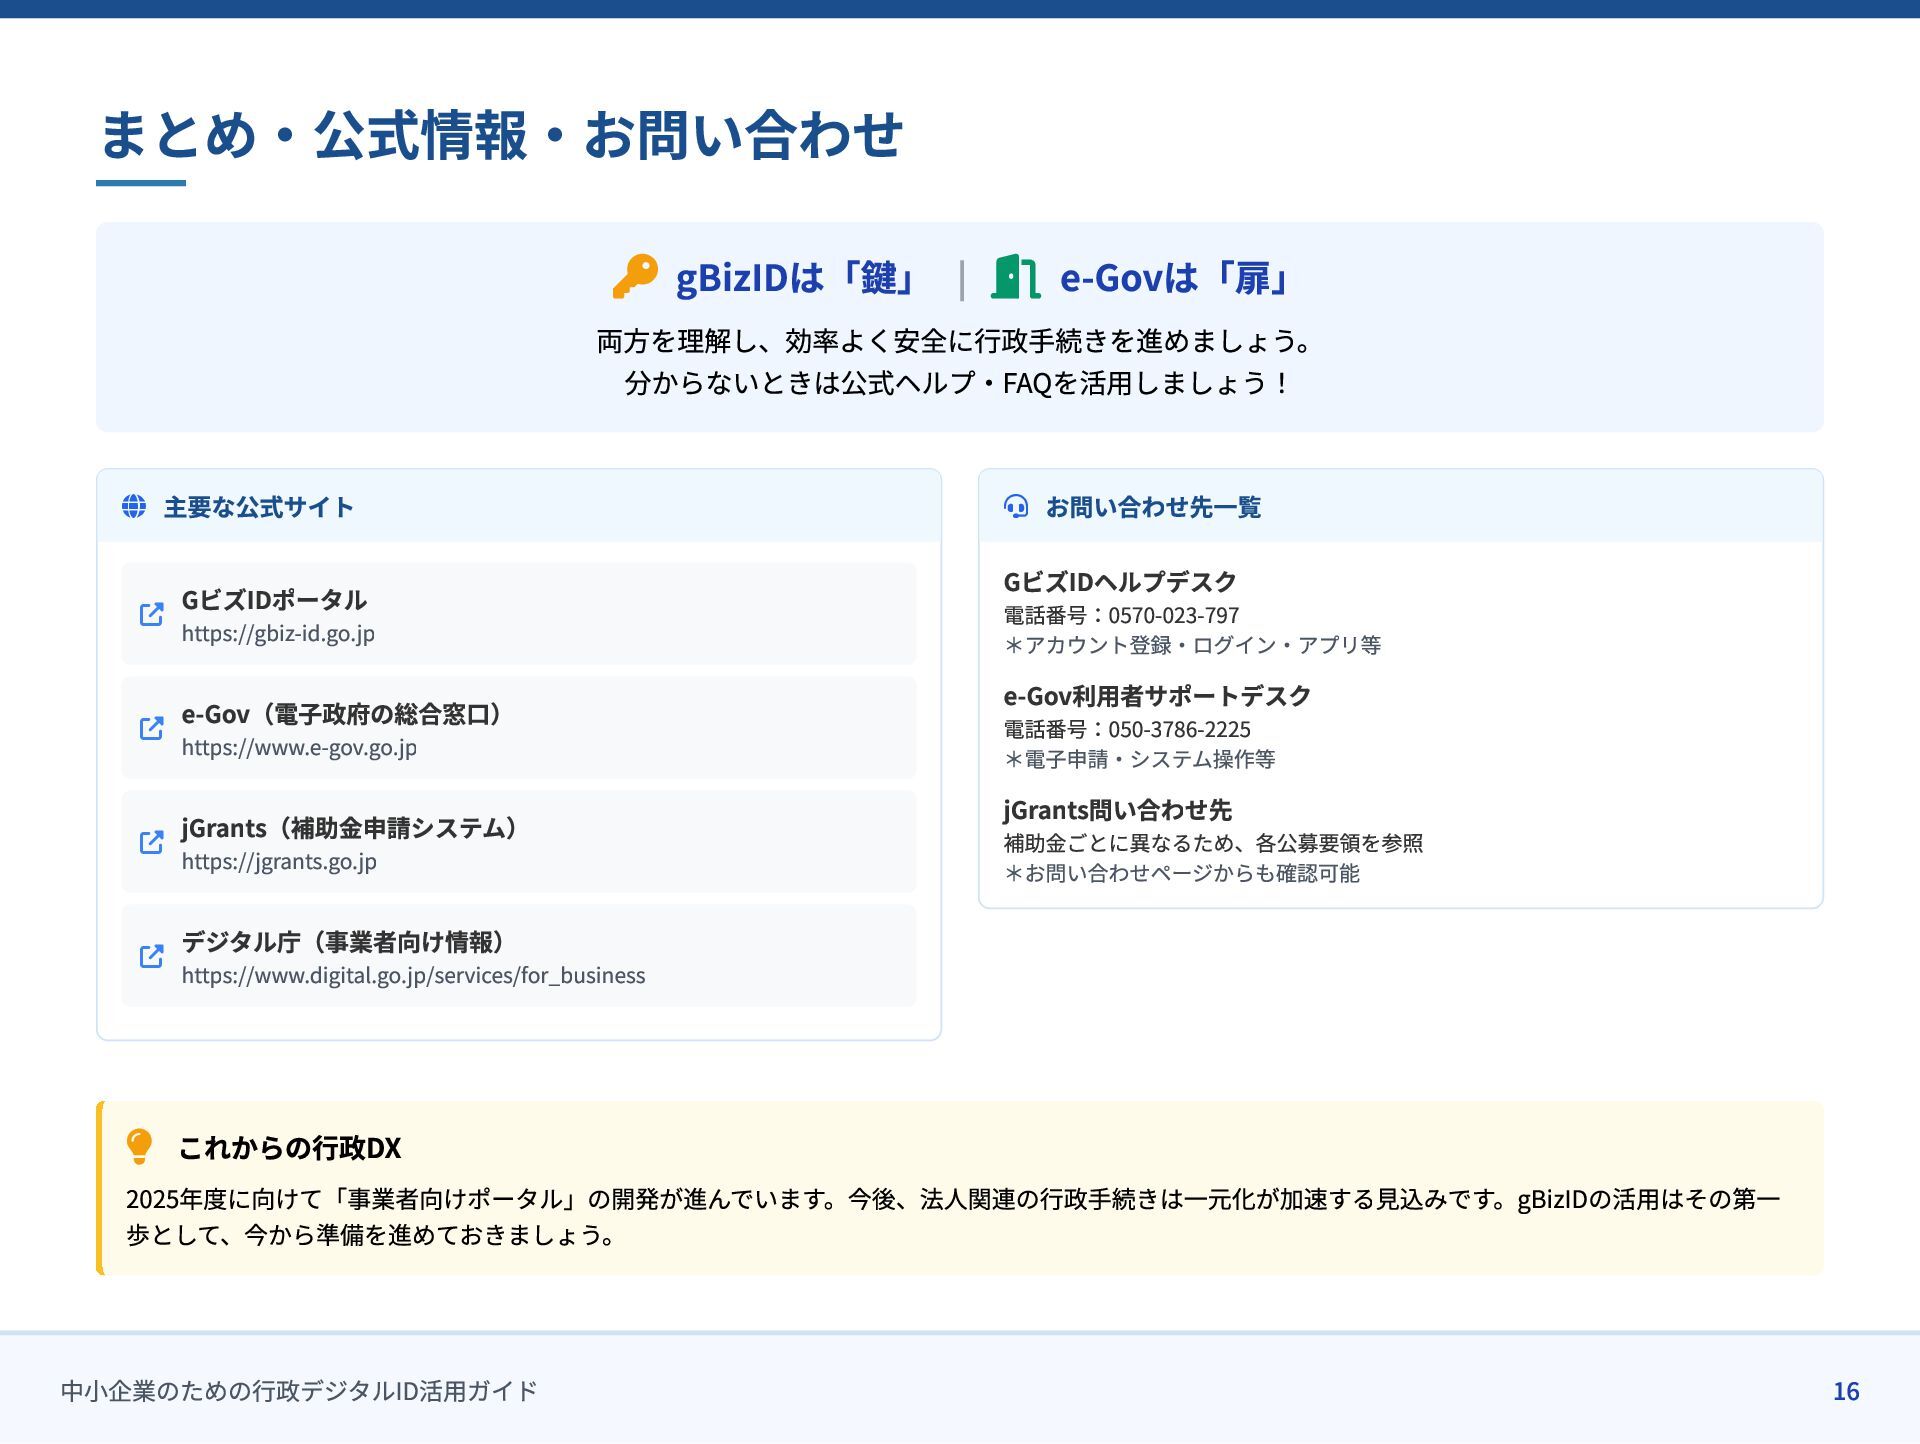Screen dimensions: 1920x1444
Task: Click the e-Gov利用者サポートデスク heading
Action: click(1157, 696)
